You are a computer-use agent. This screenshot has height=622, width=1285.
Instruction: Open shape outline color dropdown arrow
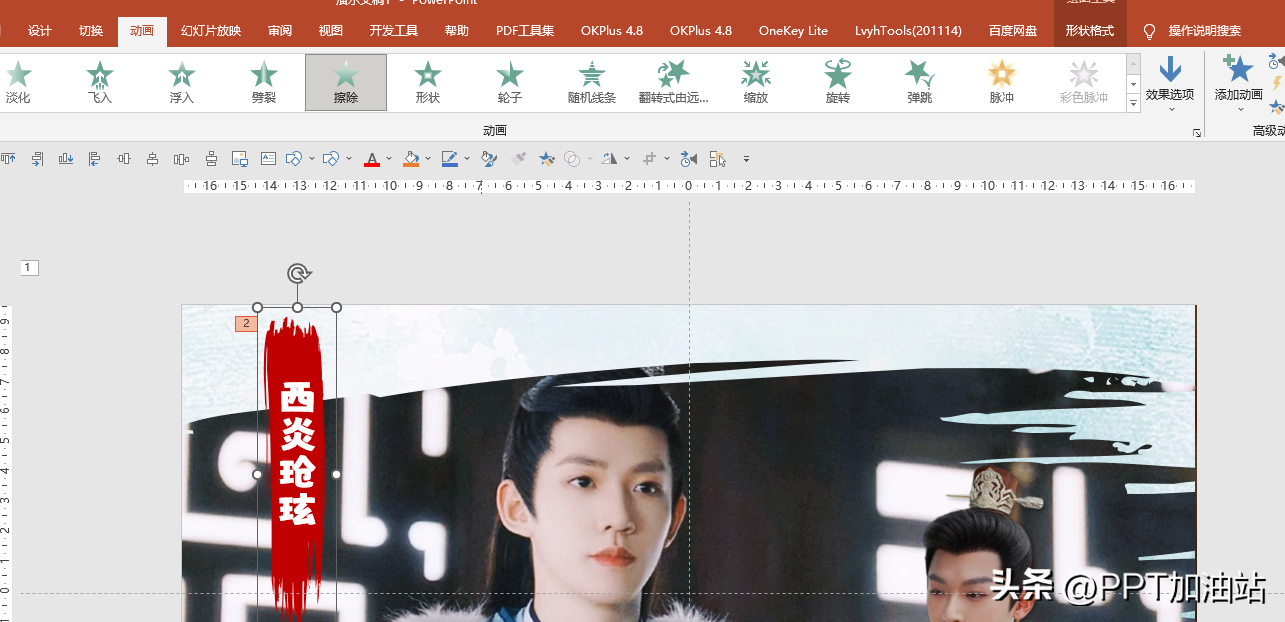tap(466, 158)
